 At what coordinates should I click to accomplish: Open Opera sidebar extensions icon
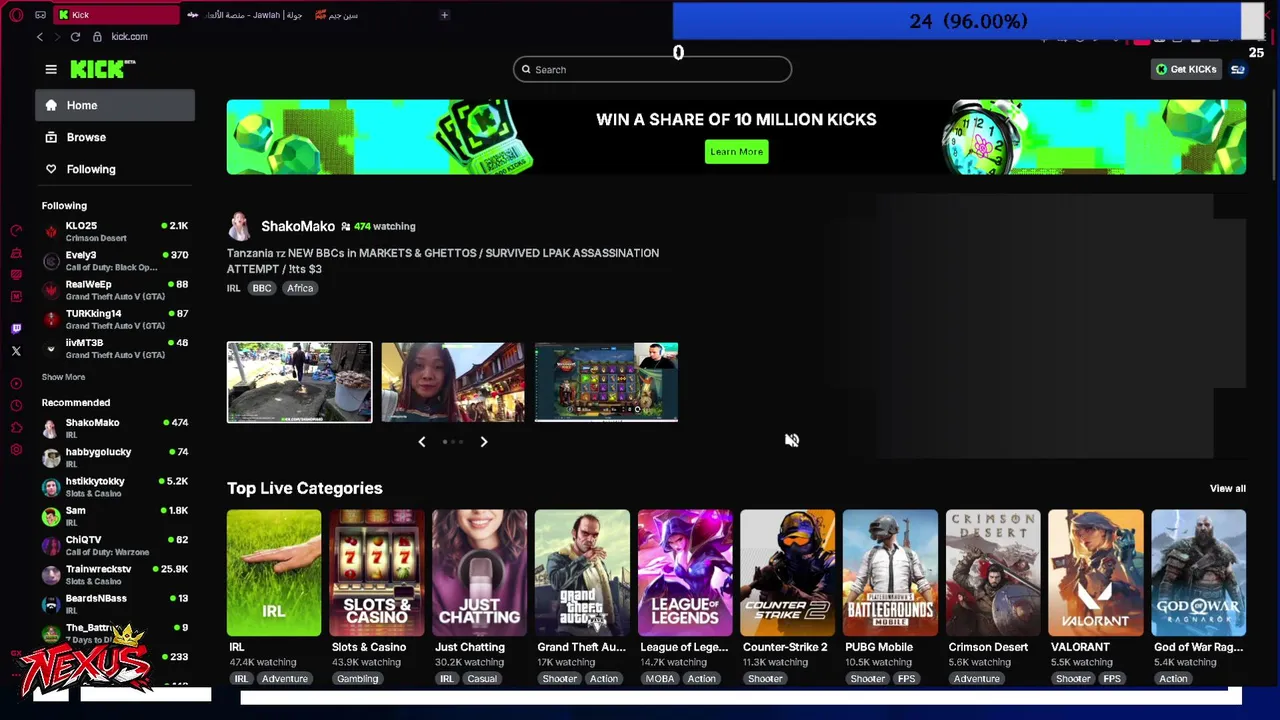click(16, 428)
